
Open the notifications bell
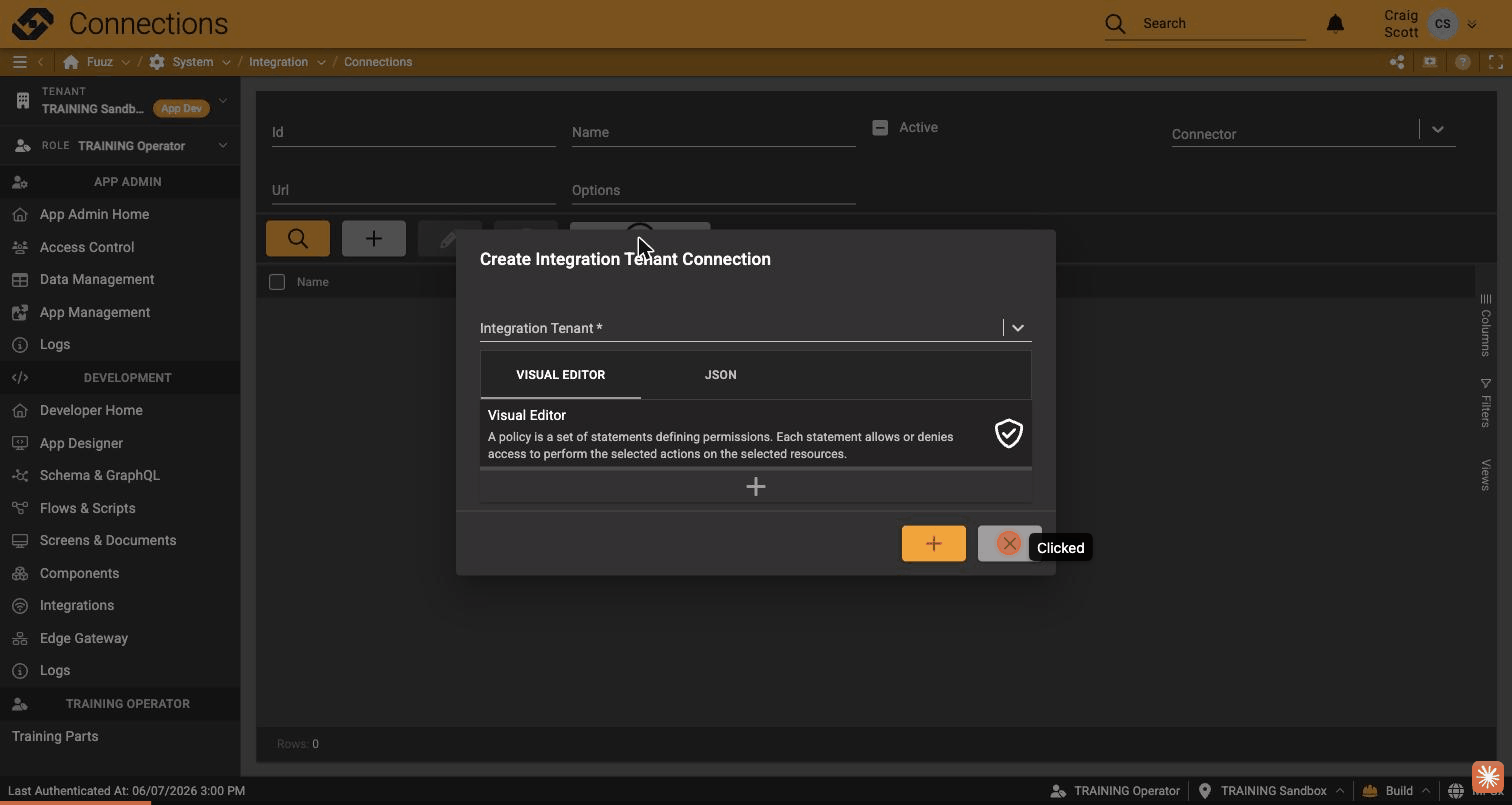1335,23
